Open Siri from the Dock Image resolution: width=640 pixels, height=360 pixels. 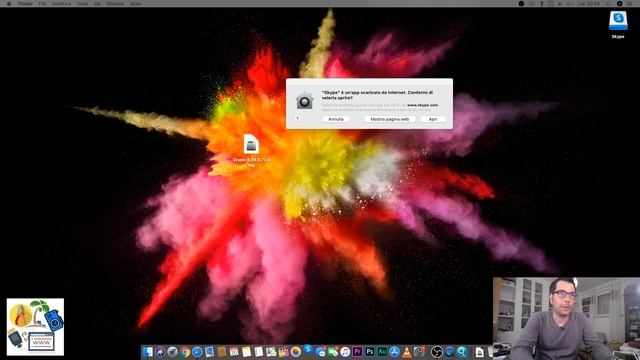point(160,352)
